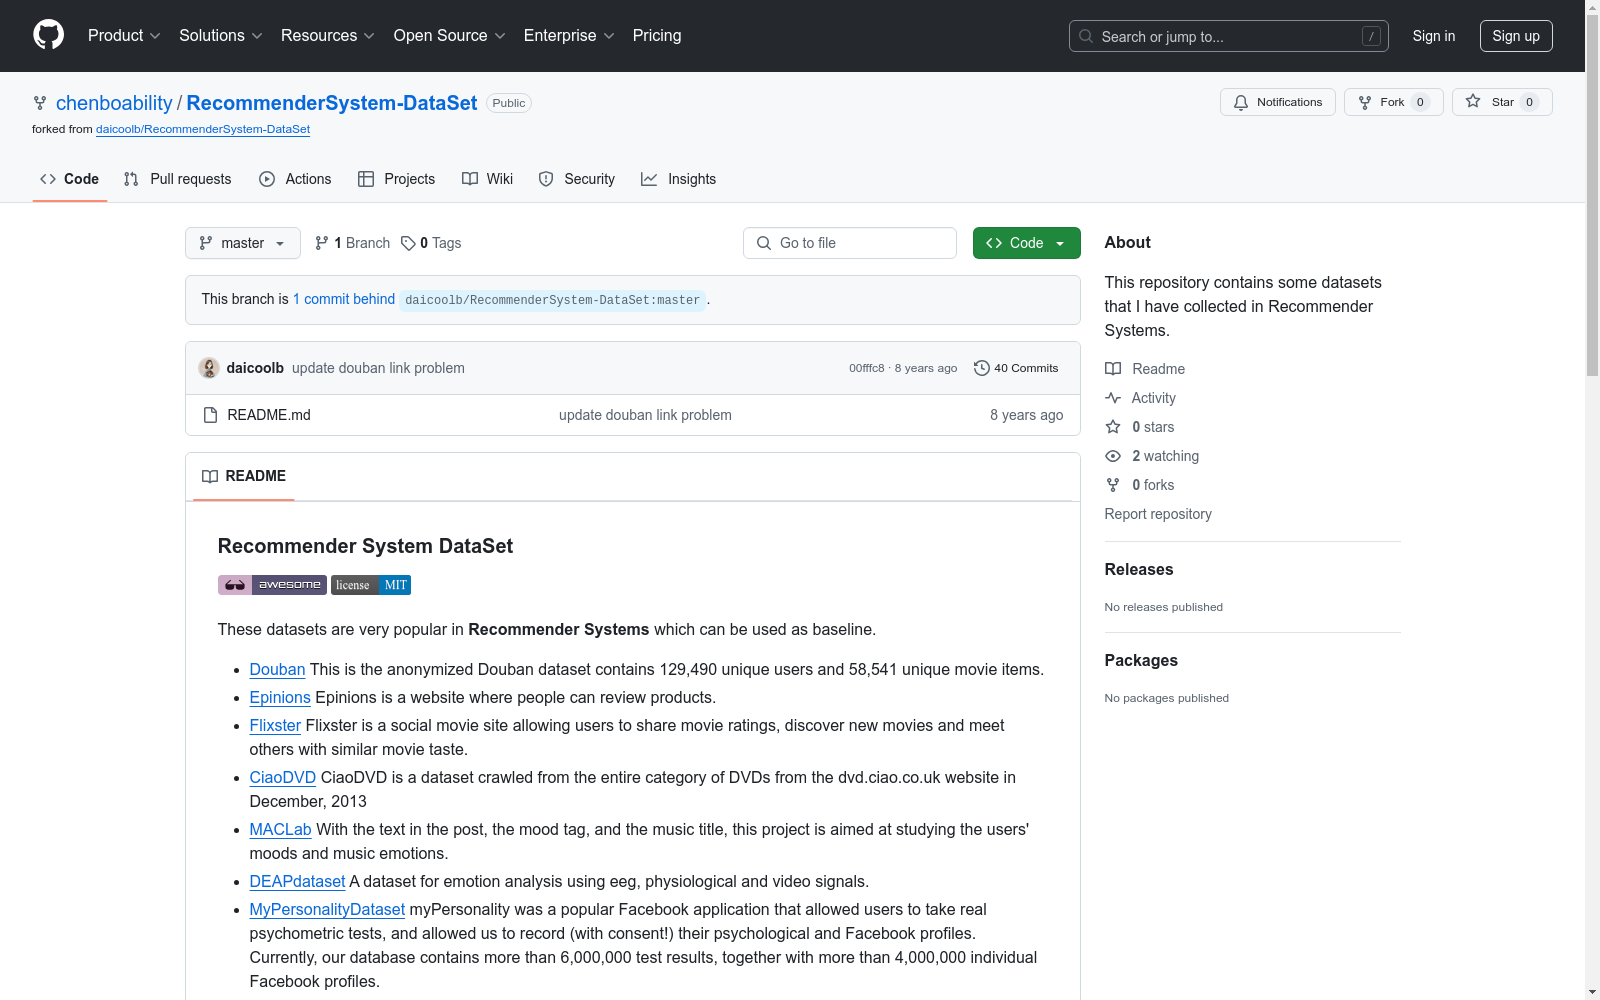Focus the Search or jump to field
Viewport: 1600px width, 1000px height.
[x=1229, y=36]
